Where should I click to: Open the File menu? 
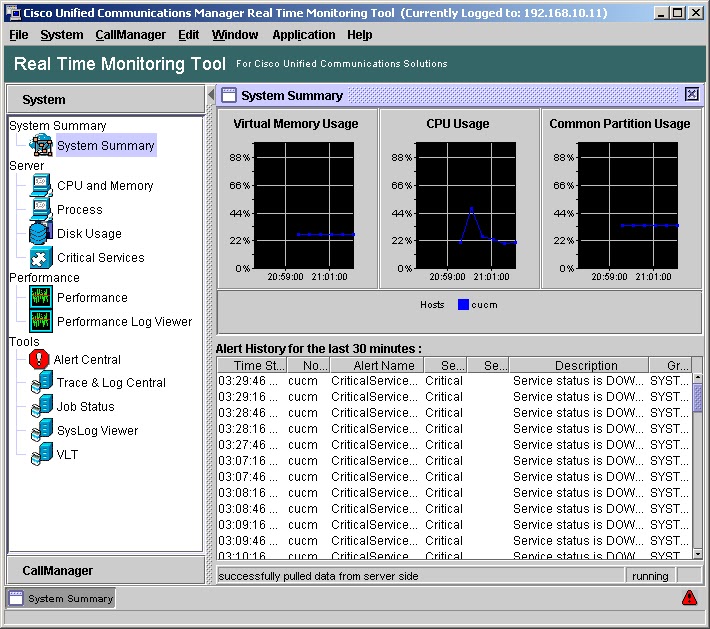pyautogui.click(x=19, y=35)
